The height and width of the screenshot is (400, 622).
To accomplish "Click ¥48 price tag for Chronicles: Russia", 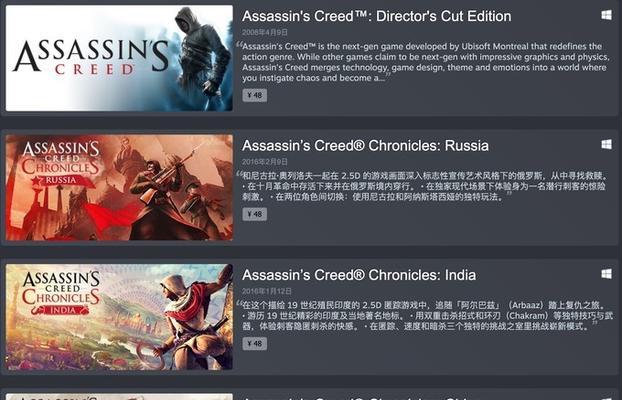I will (255, 214).
